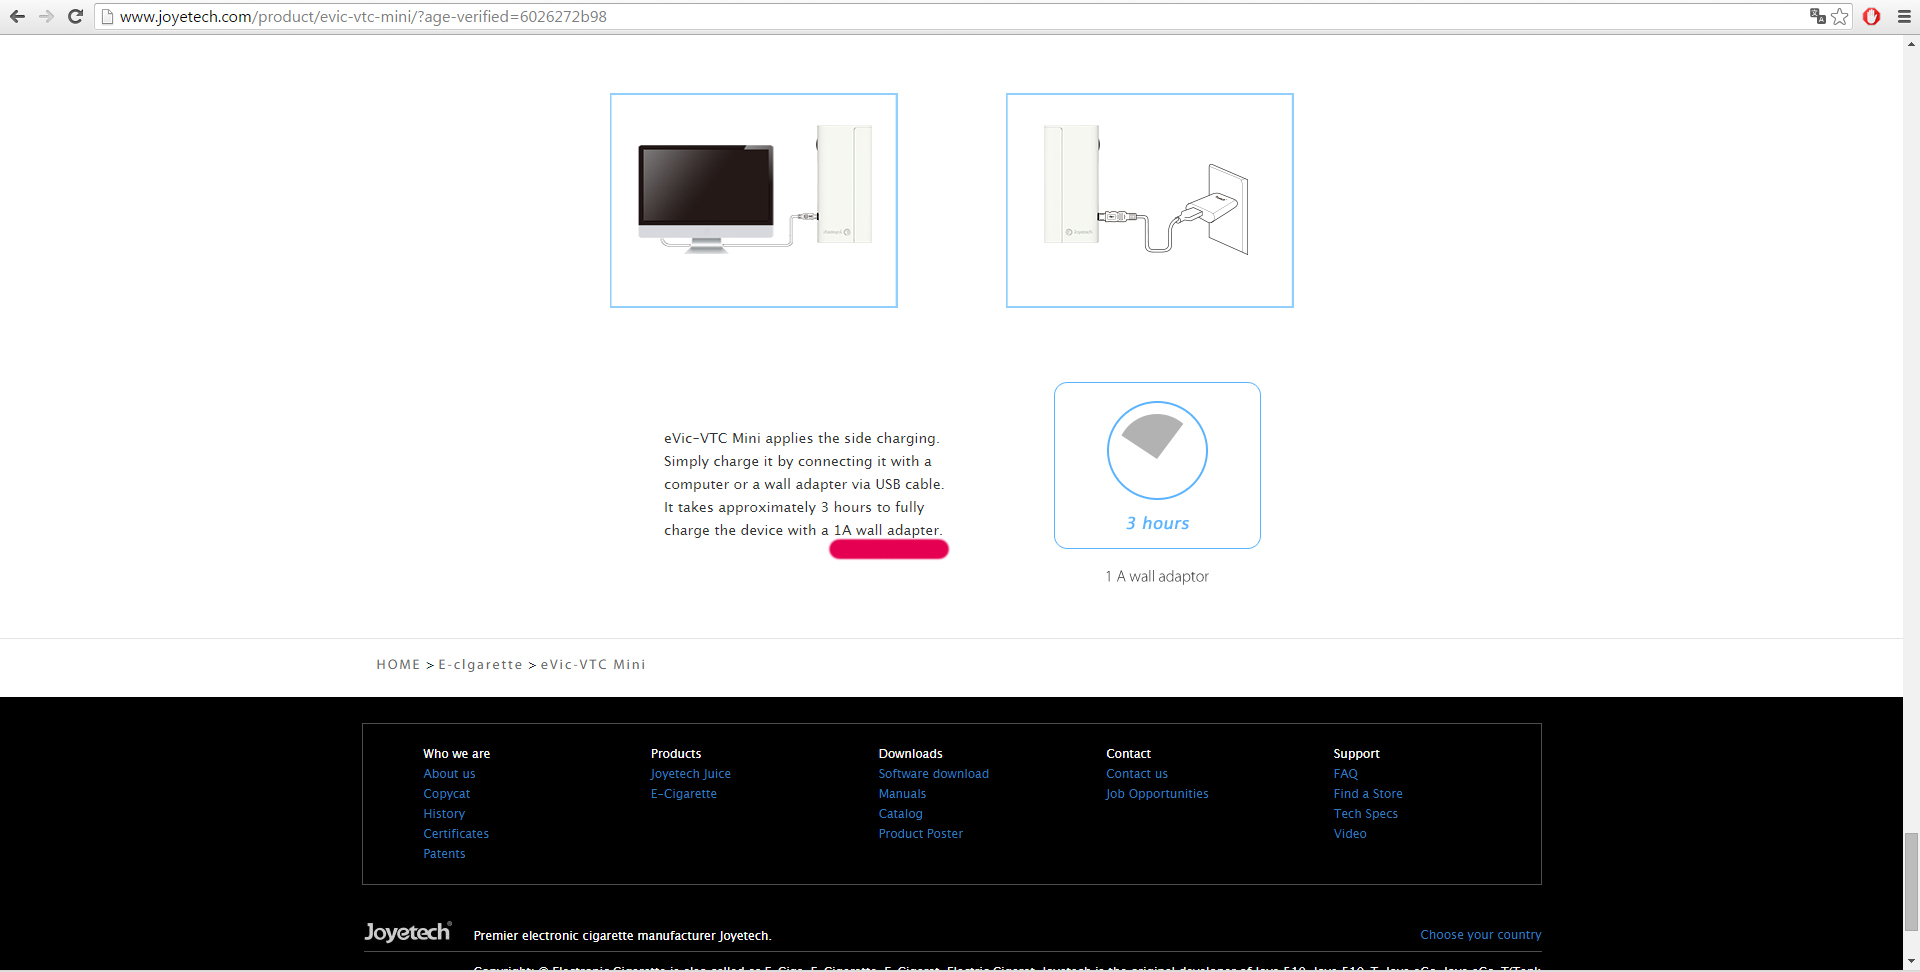Image resolution: width=1920 pixels, height=972 pixels.
Task: Open the Patents footer link
Action: click(444, 854)
